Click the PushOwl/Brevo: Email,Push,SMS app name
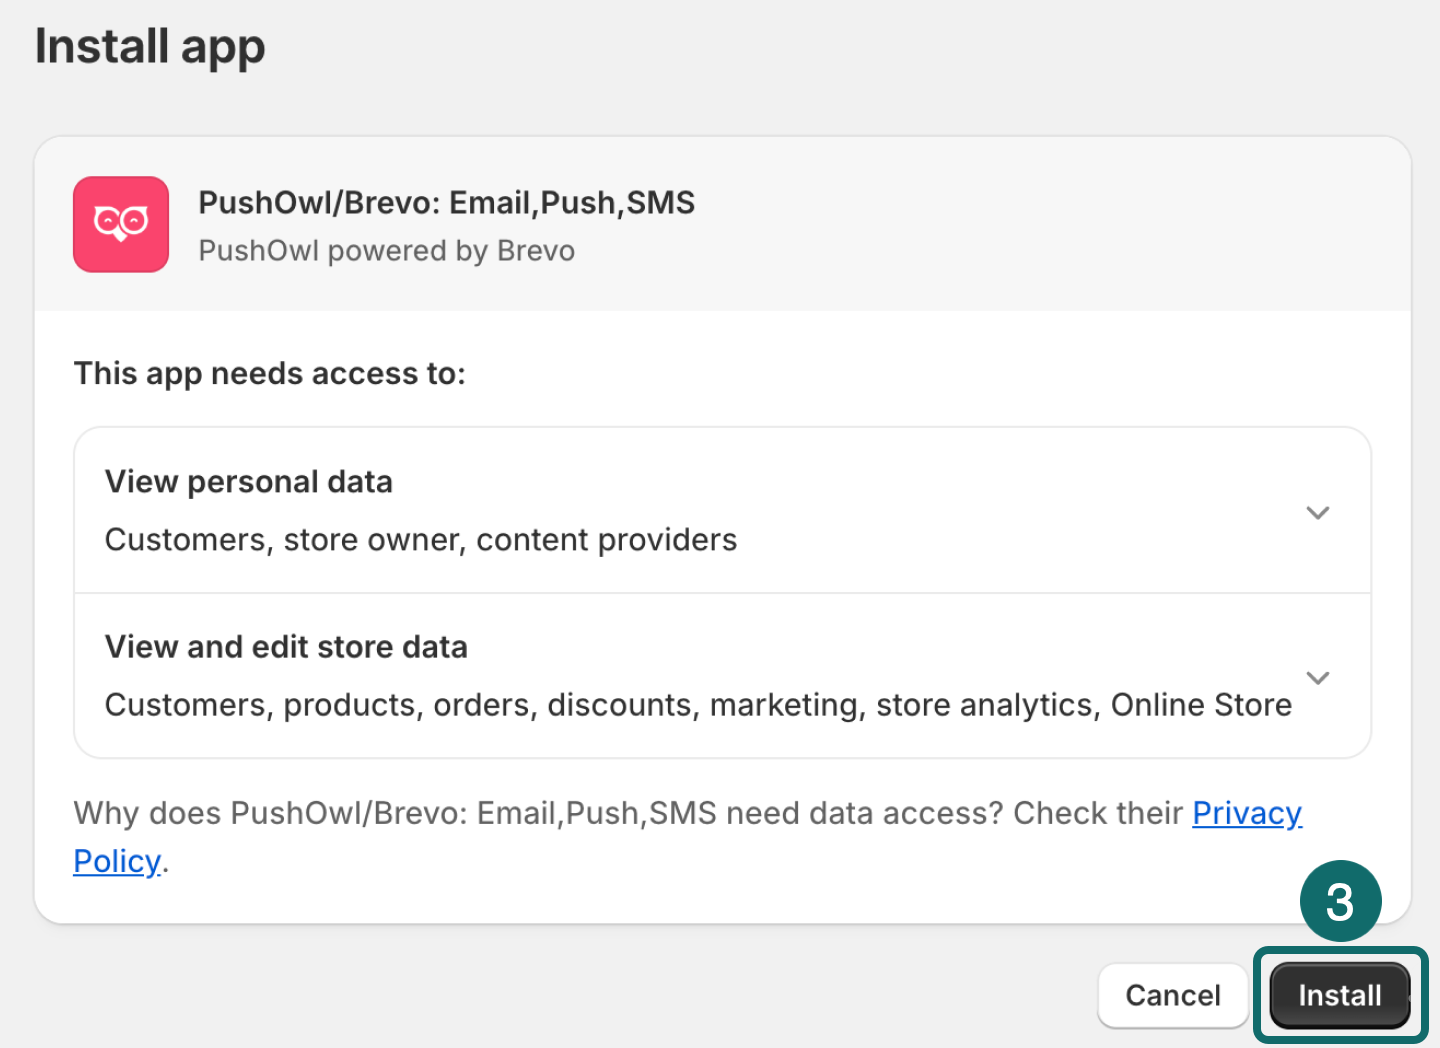 [446, 203]
